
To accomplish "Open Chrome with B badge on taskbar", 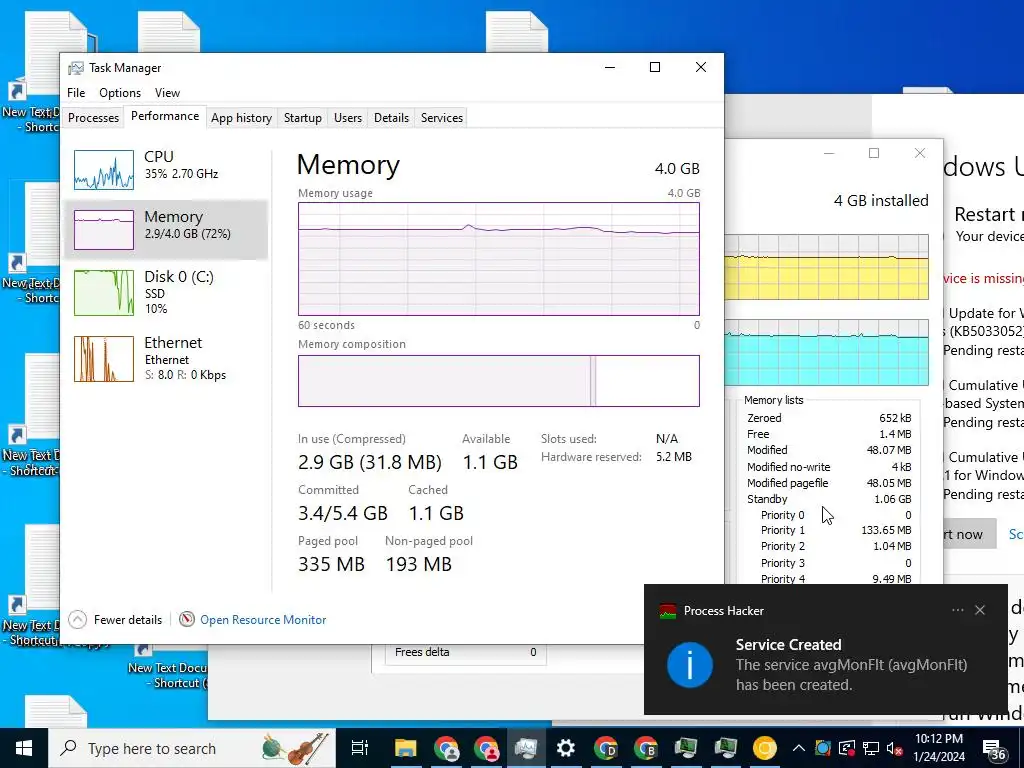I will point(645,748).
